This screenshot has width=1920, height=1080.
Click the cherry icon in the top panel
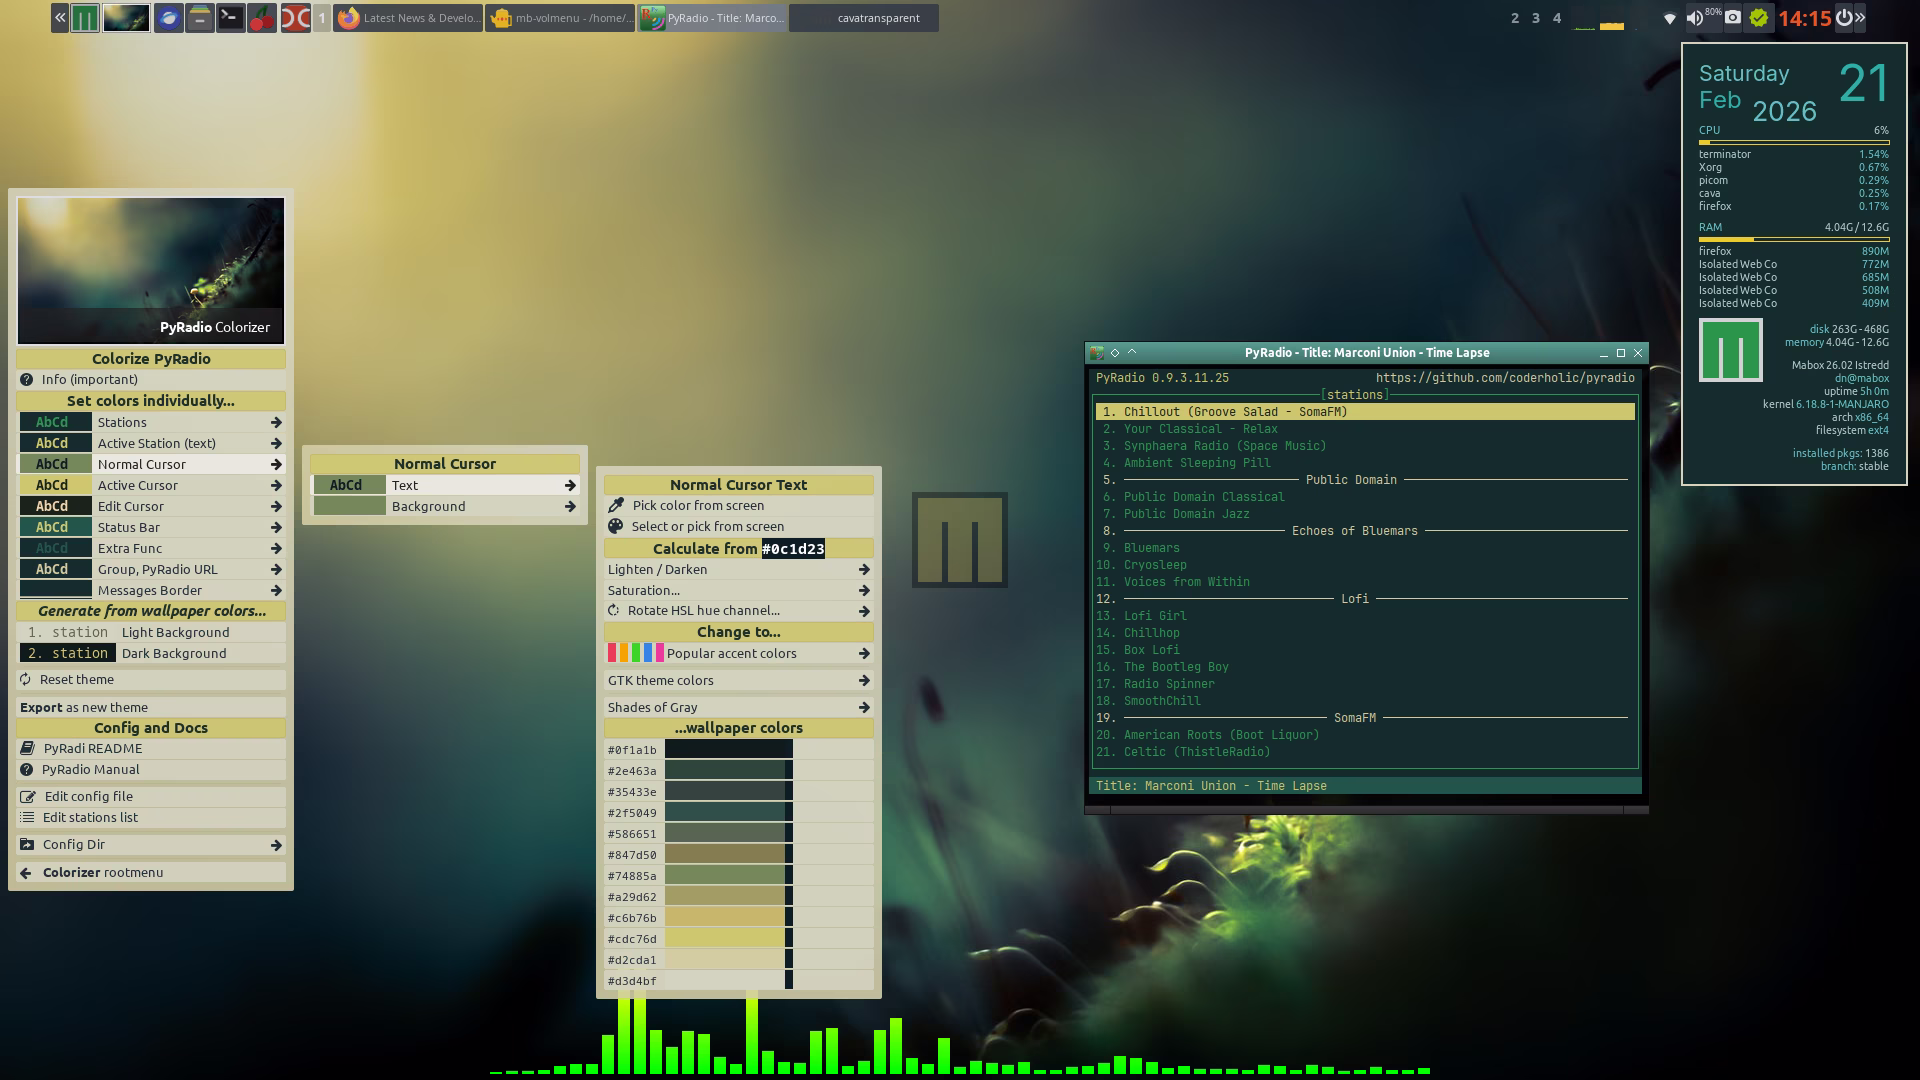point(262,17)
